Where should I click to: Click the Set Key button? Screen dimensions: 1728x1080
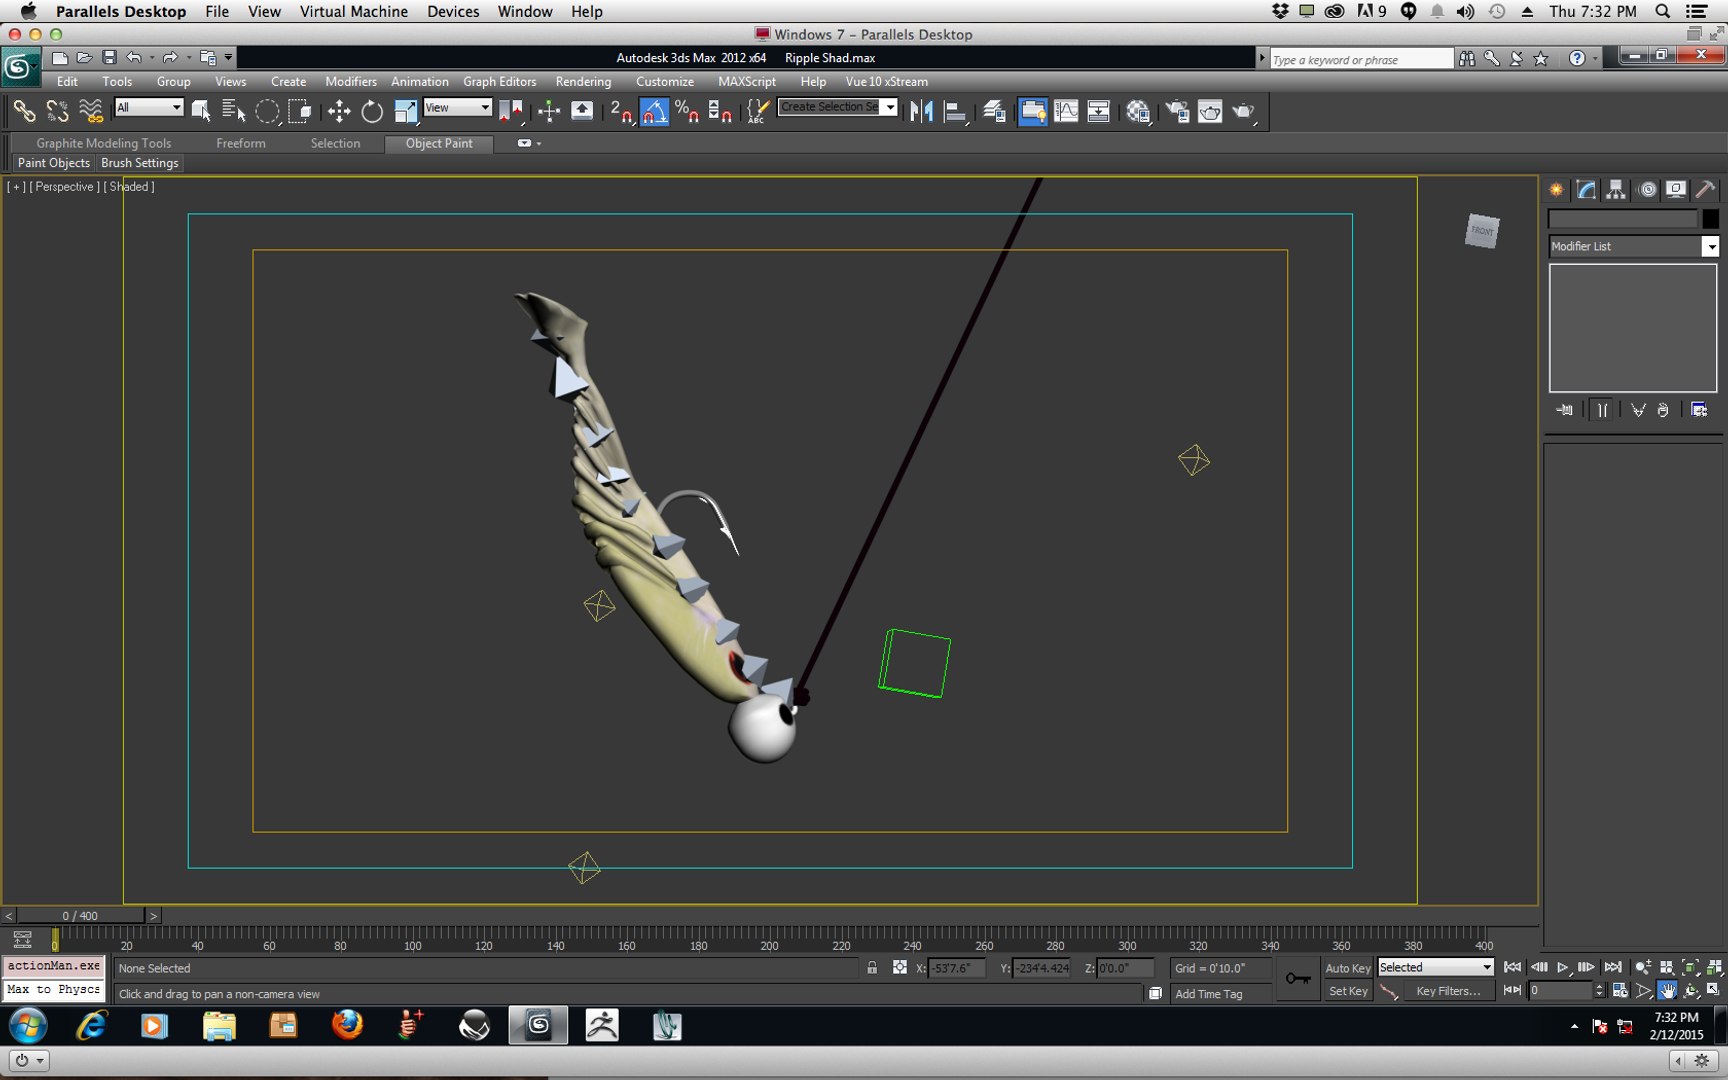[x=1347, y=991]
